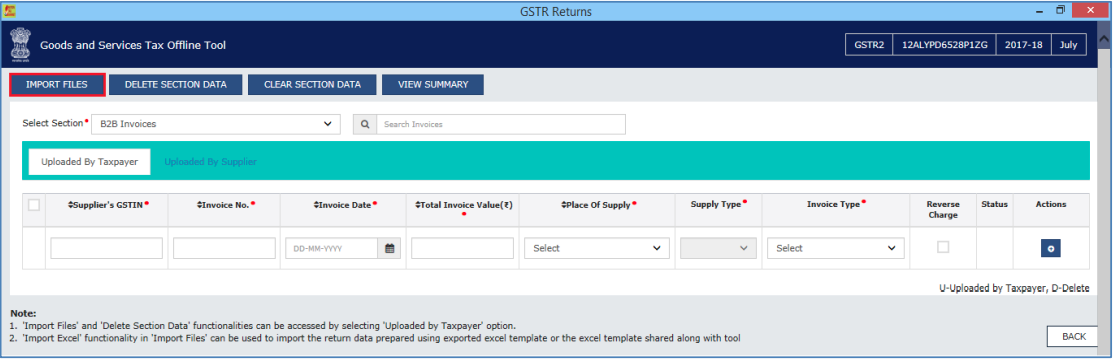Image resolution: width=1113 pixels, height=360 pixels.
Task: Restore down the GSTR Returns window
Action: (1060, 11)
